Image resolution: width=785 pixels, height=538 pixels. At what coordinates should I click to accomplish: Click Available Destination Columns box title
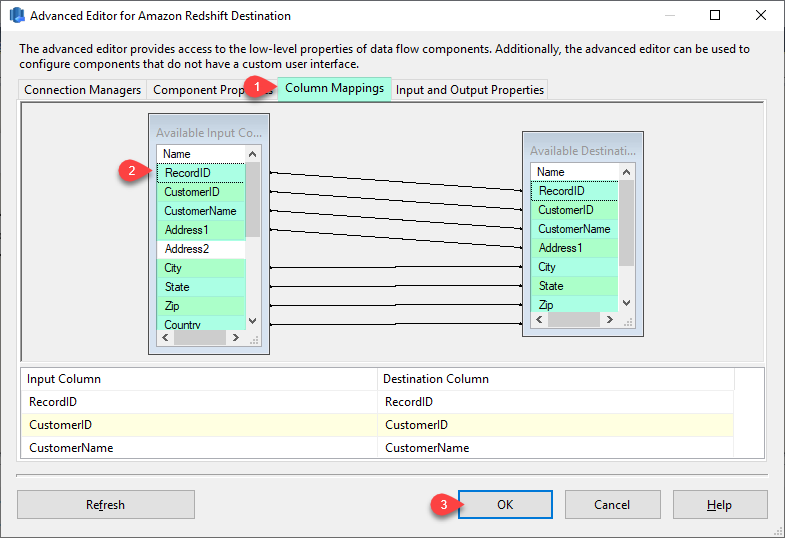[583, 151]
